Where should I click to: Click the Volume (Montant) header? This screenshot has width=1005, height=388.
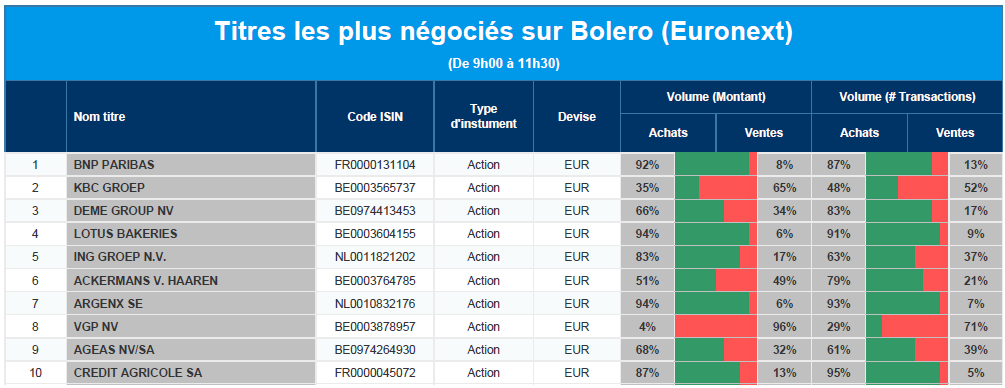716,97
